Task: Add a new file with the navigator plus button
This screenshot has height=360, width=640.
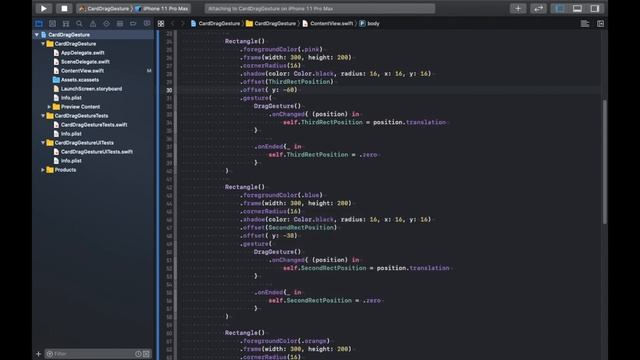Action: click(x=38, y=353)
